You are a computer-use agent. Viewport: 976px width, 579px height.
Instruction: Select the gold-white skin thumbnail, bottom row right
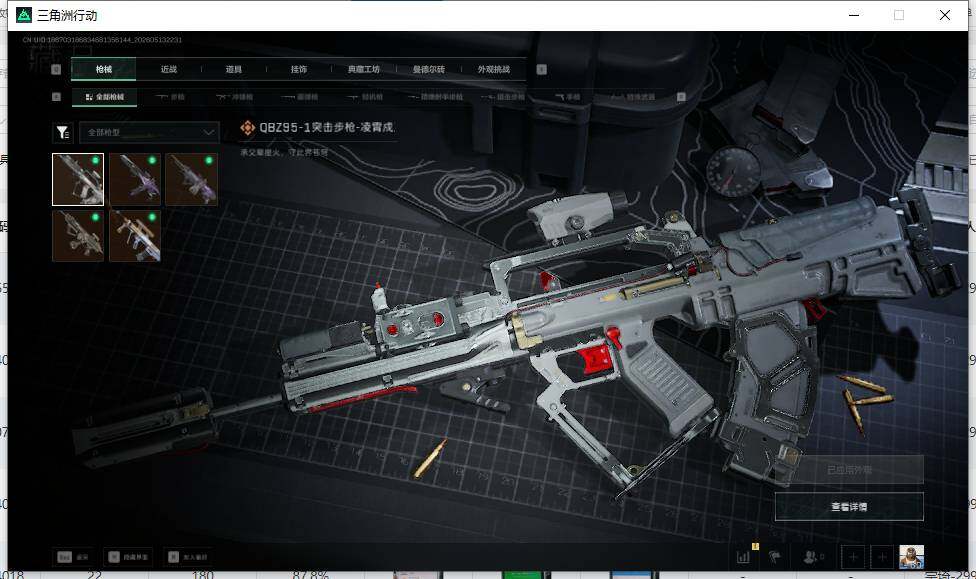coord(135,235)
